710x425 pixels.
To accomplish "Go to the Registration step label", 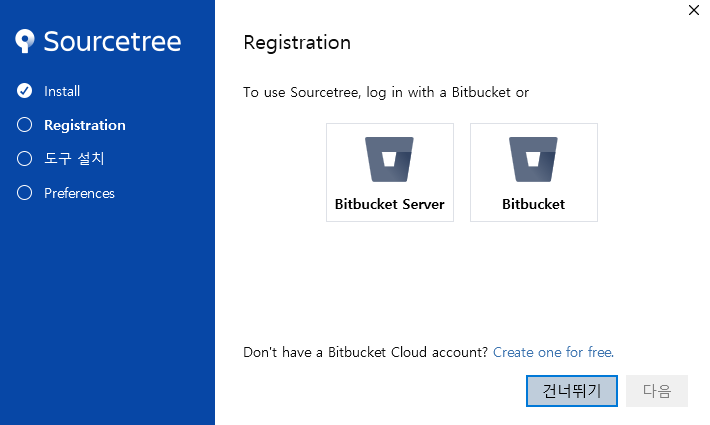I will 85,125.
